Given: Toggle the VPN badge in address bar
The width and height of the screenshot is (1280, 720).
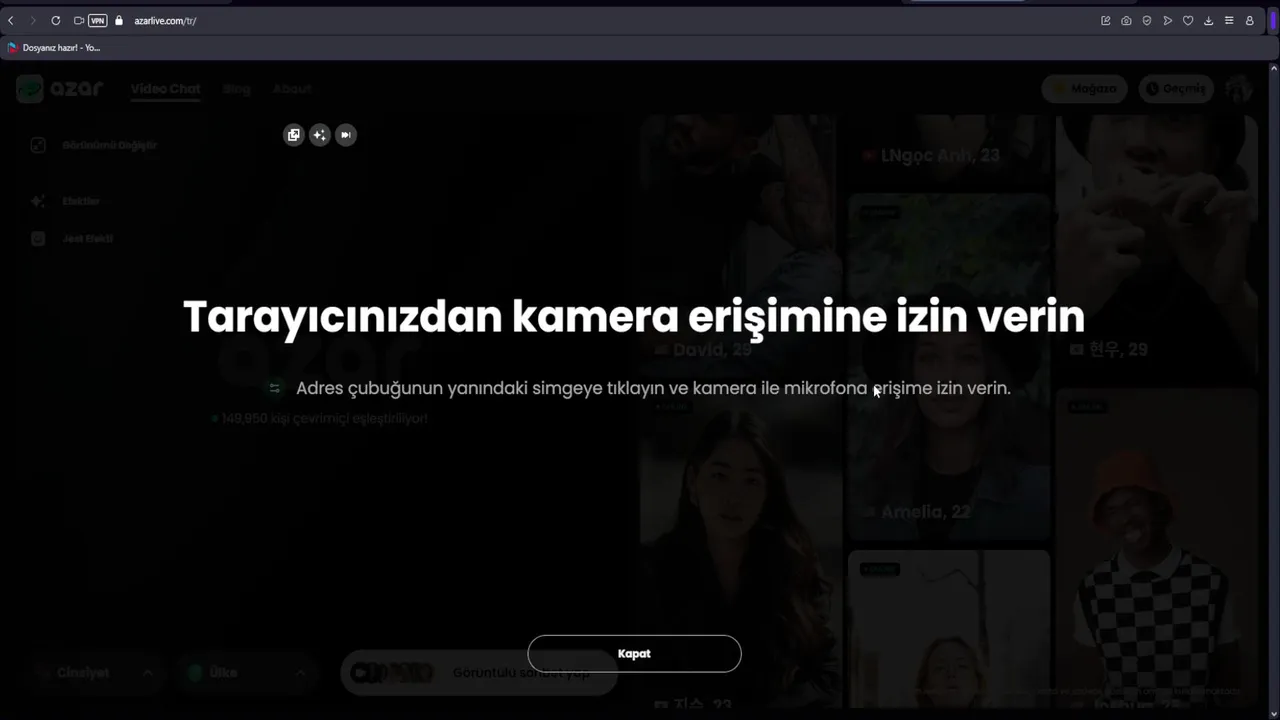Looking at the screenshot, I should (98, 20).
